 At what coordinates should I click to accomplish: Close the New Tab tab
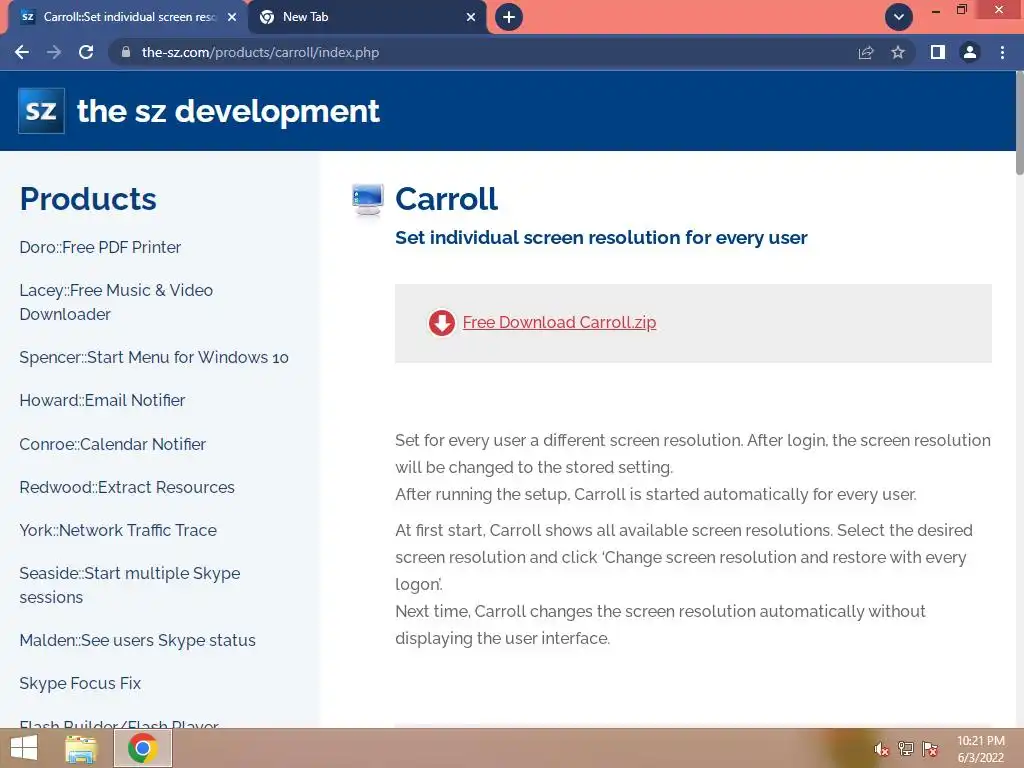pyautogui.click(x=471, y=17)
